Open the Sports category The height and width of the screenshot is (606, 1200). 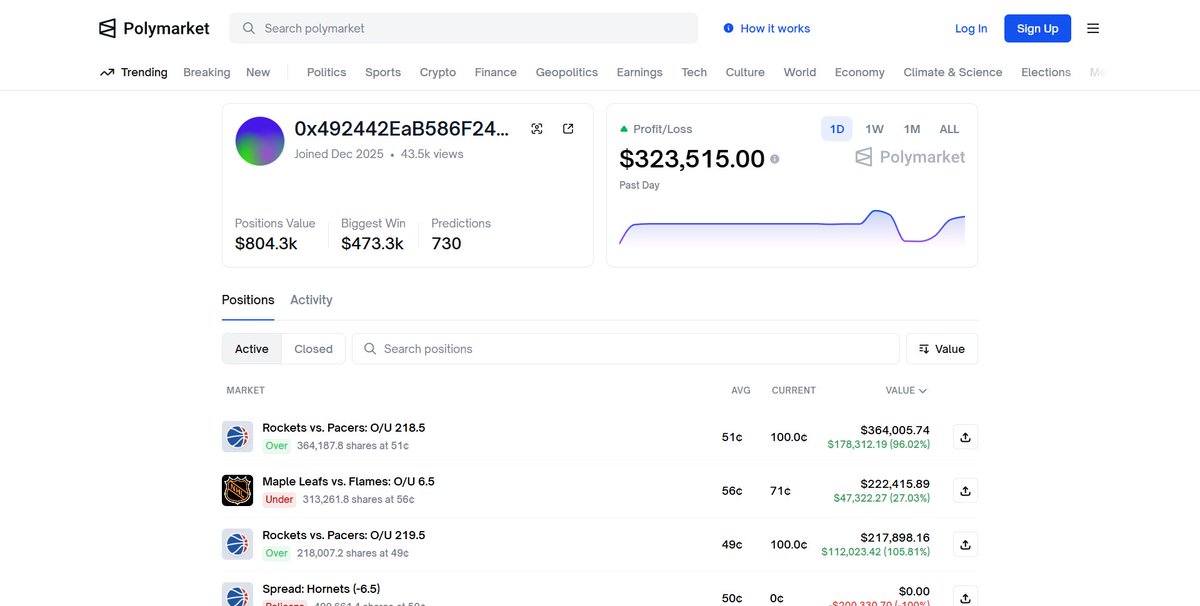(x=383, y=72)
